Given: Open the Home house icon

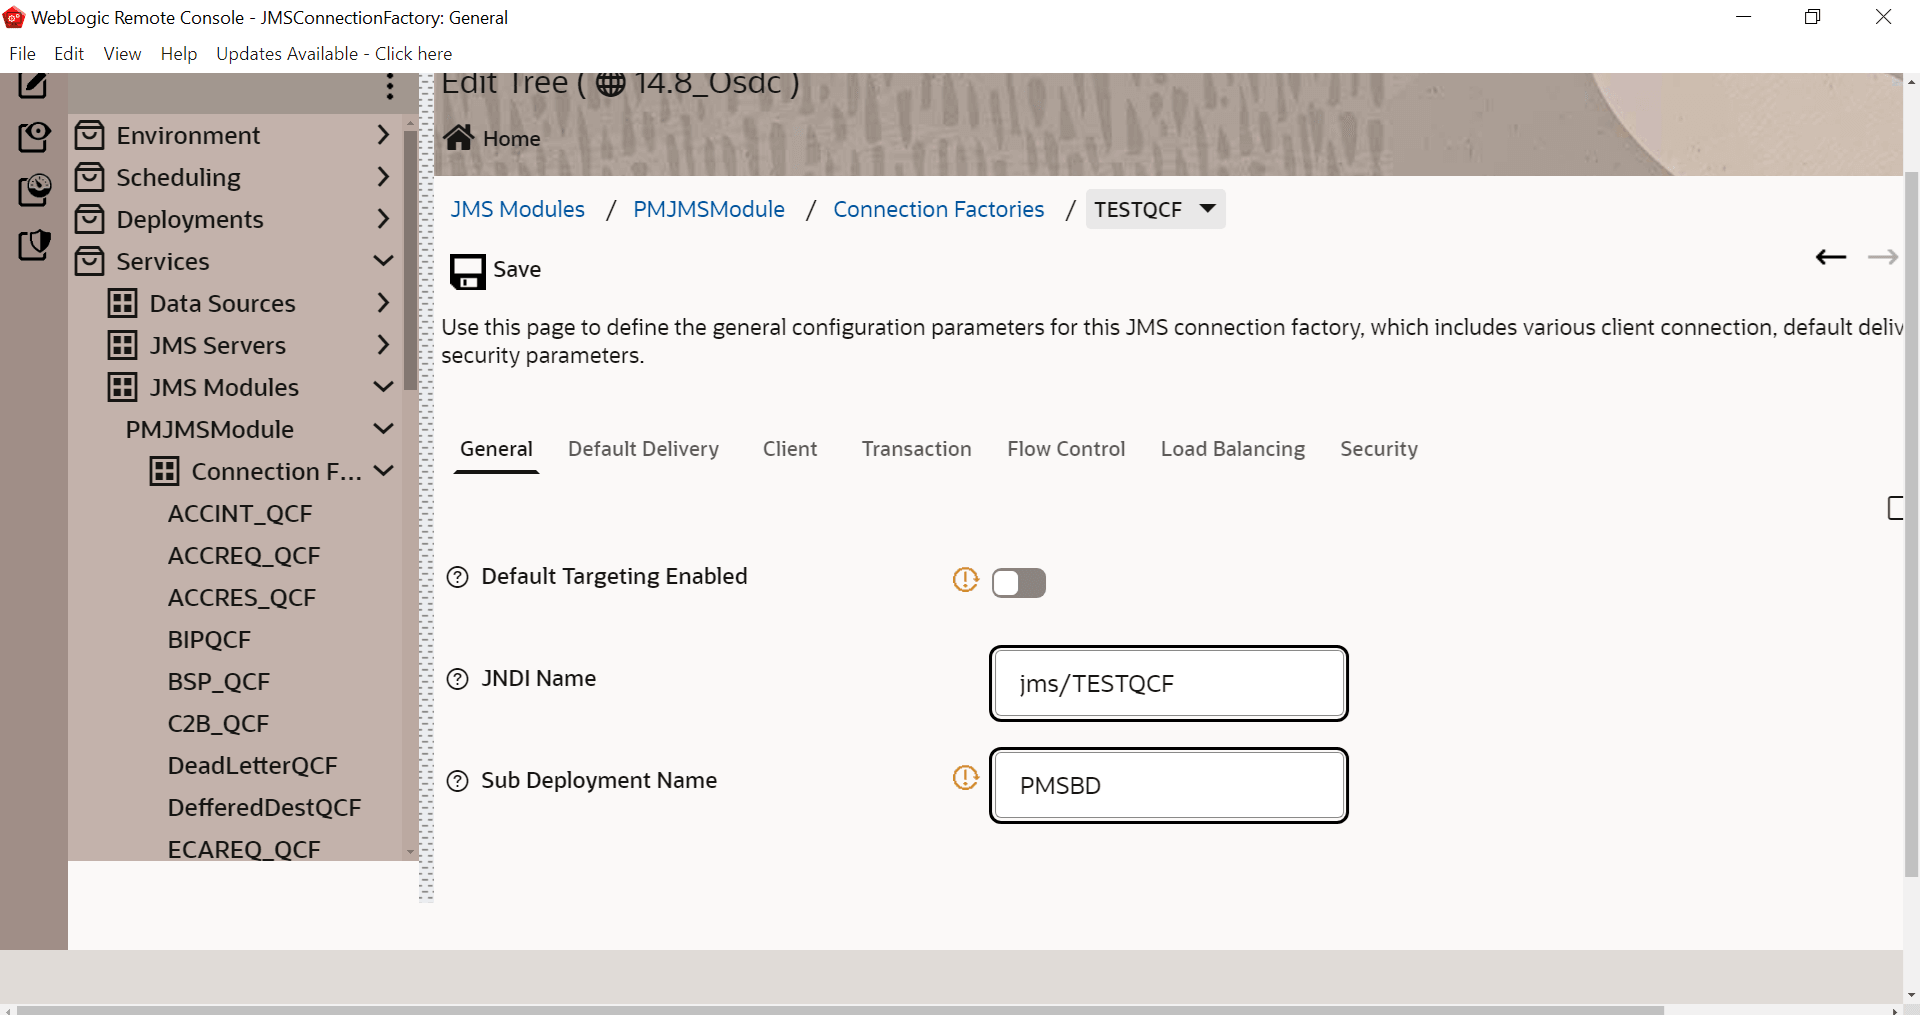Looking at the screenshot, I should point(459,138).
